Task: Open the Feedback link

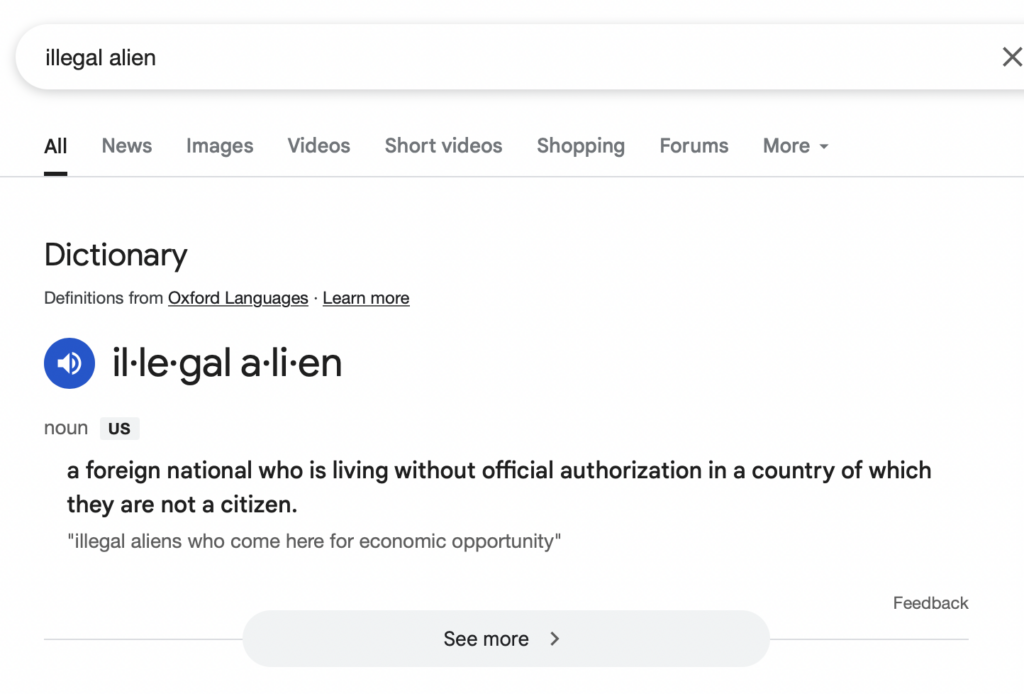Action: pos(931,603)
